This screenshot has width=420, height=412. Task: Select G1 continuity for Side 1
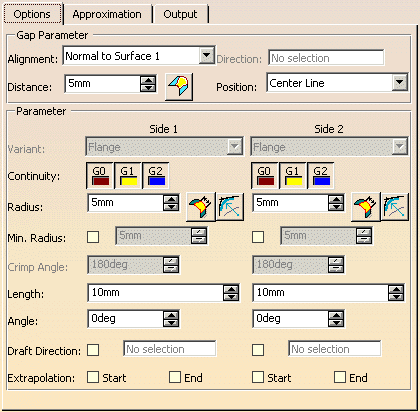click(x=128, y=176)
